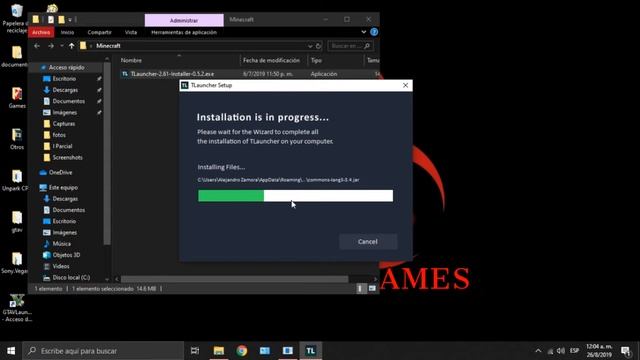Open Videos under Este equipo
Image resolution: width=640 pixels, height=360 pixels.
[61, 266]
